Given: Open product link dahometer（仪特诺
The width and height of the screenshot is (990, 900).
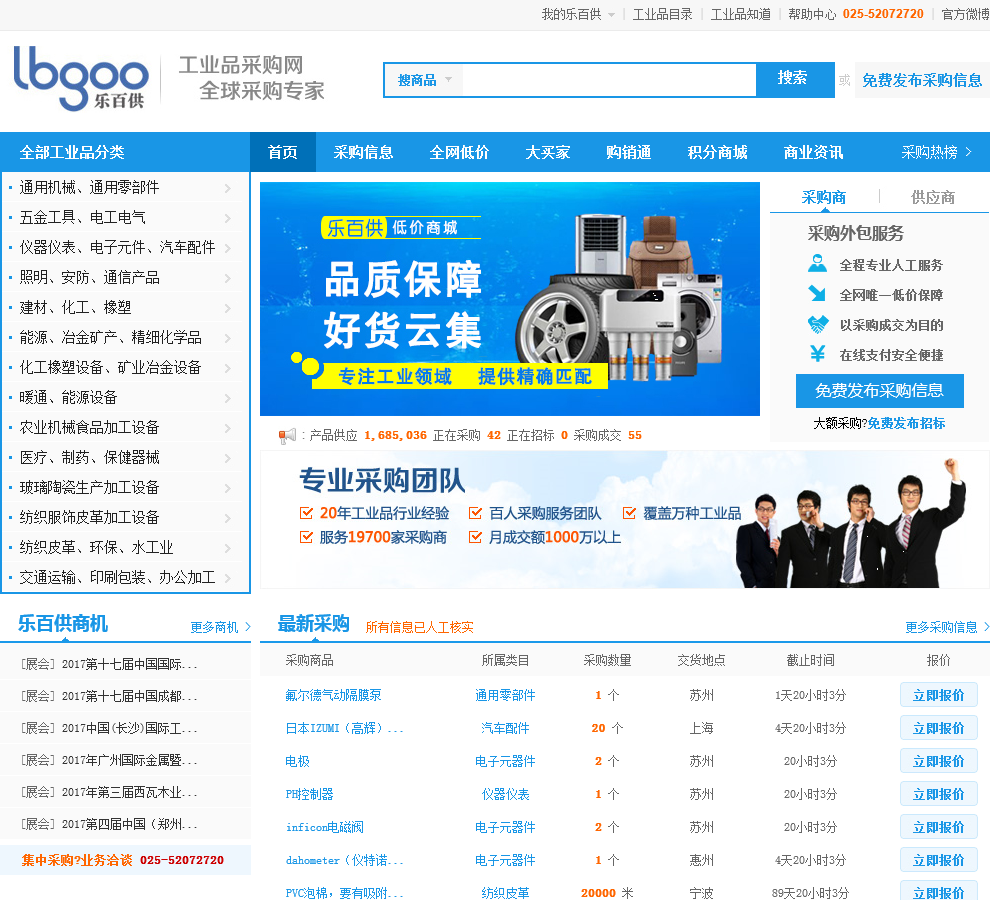Looking at the screenshot, I should pos(344,860).
